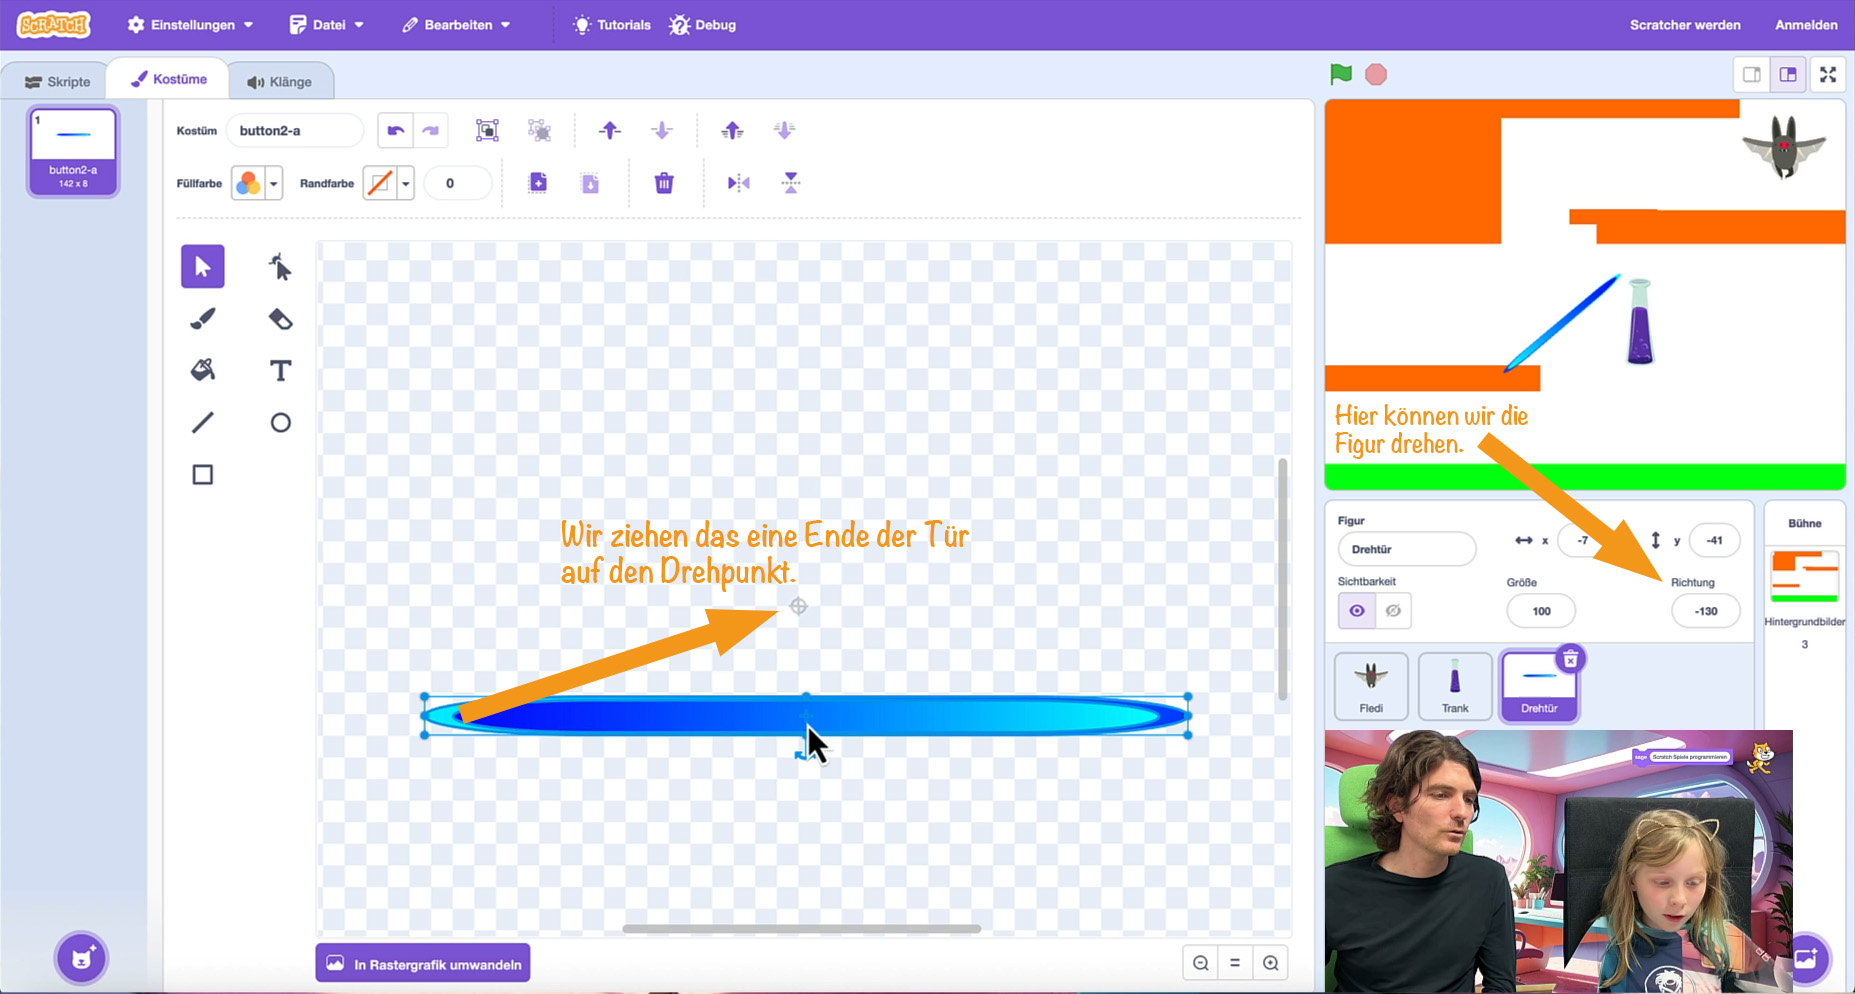Select the Eraser tool
This screenshot has height=994, width=1855.
click(280, 319)
